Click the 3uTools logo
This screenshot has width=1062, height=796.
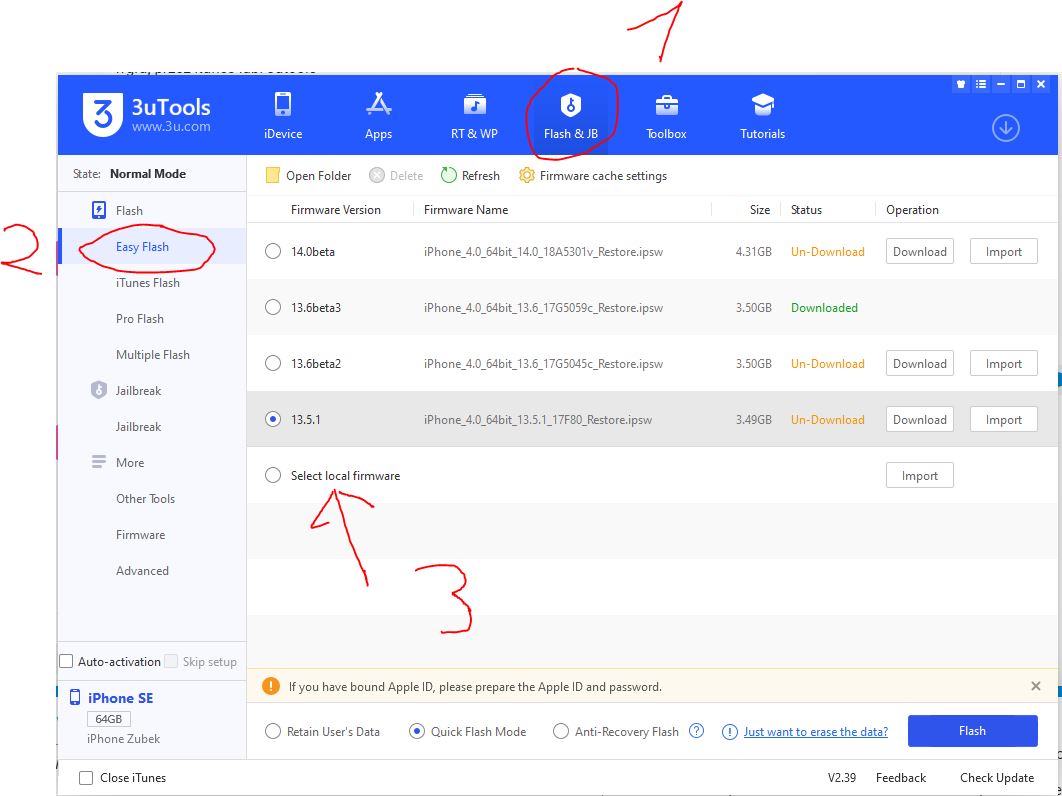[x=146, y=114]
